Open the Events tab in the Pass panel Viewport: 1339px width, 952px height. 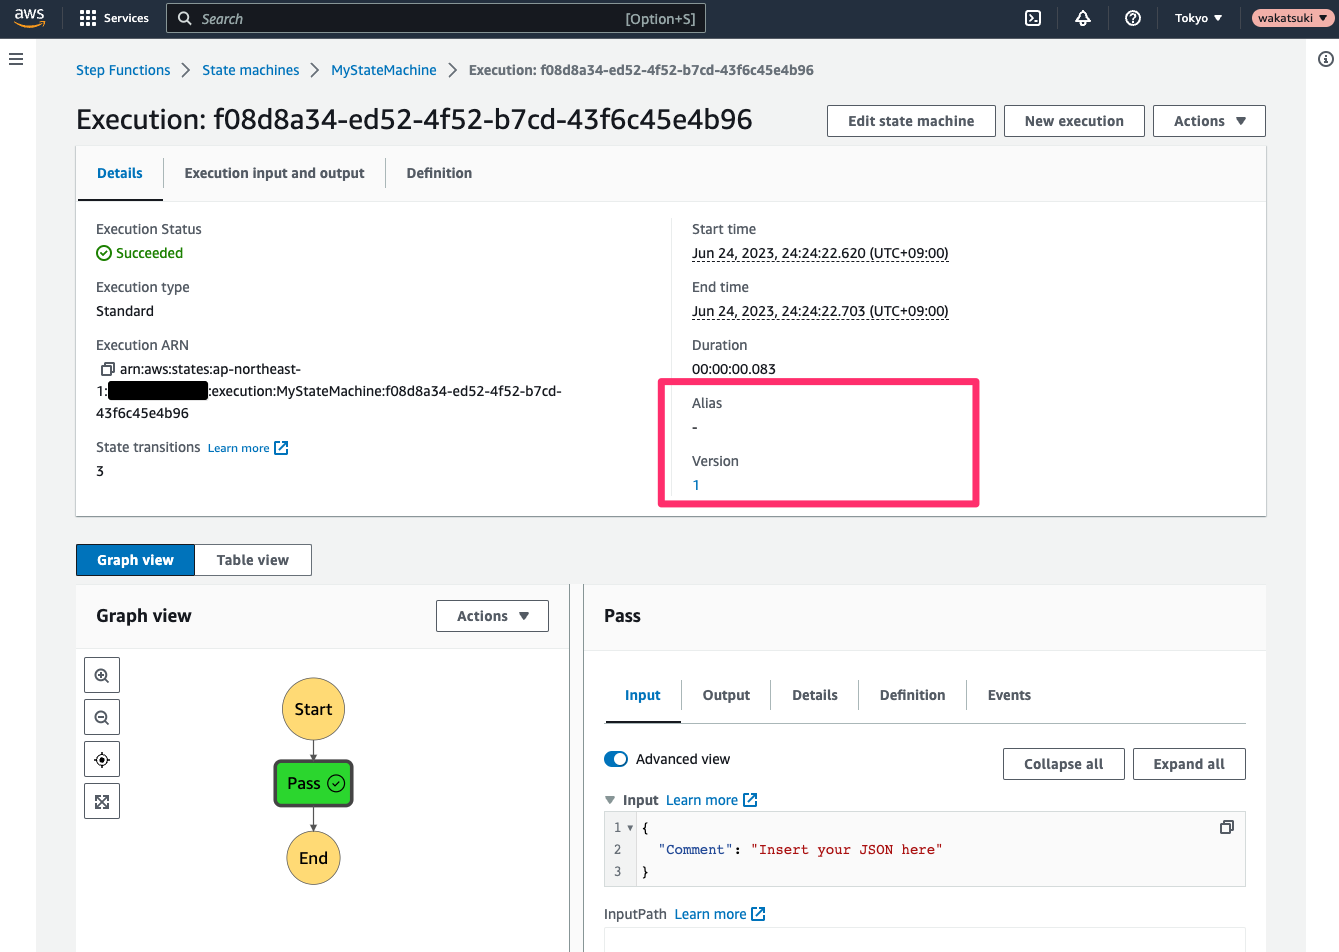pos(1008,695)
